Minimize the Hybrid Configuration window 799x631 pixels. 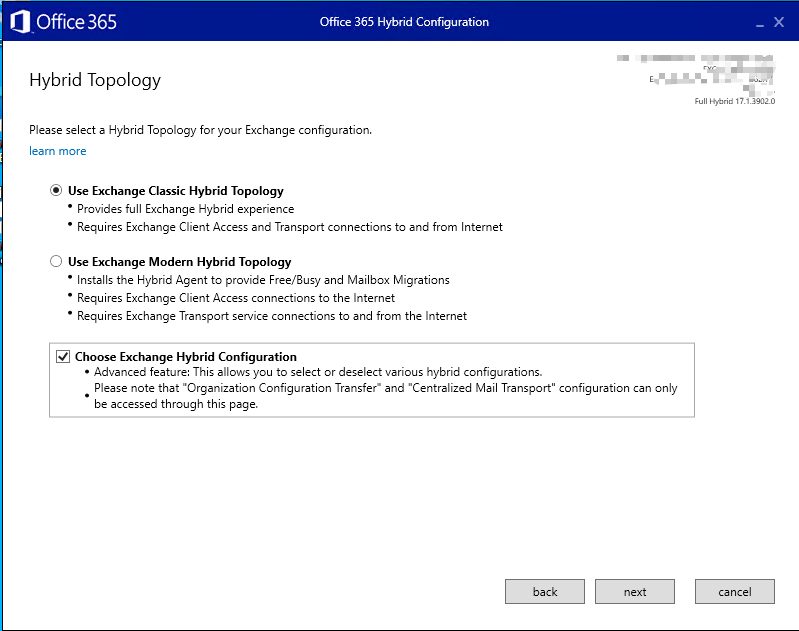(x=760, y=23)
